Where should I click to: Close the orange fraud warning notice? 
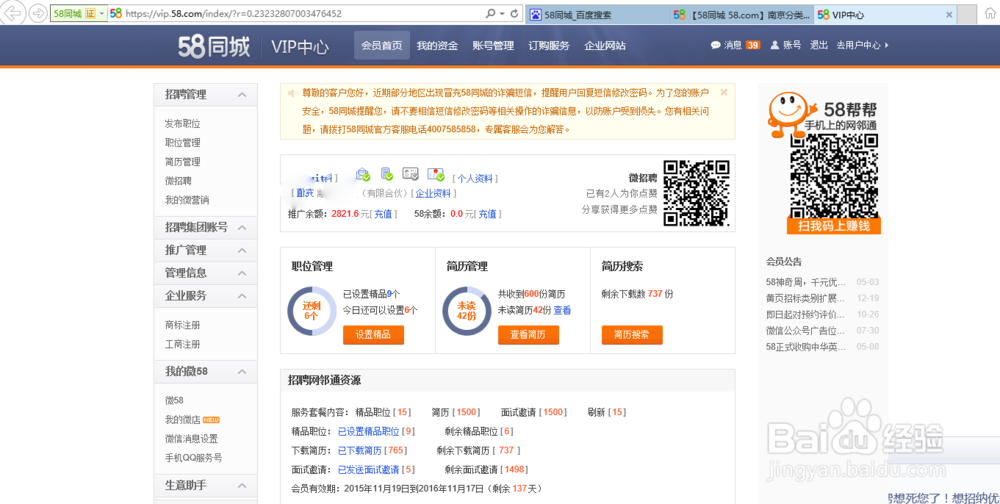tap(724, 92)
